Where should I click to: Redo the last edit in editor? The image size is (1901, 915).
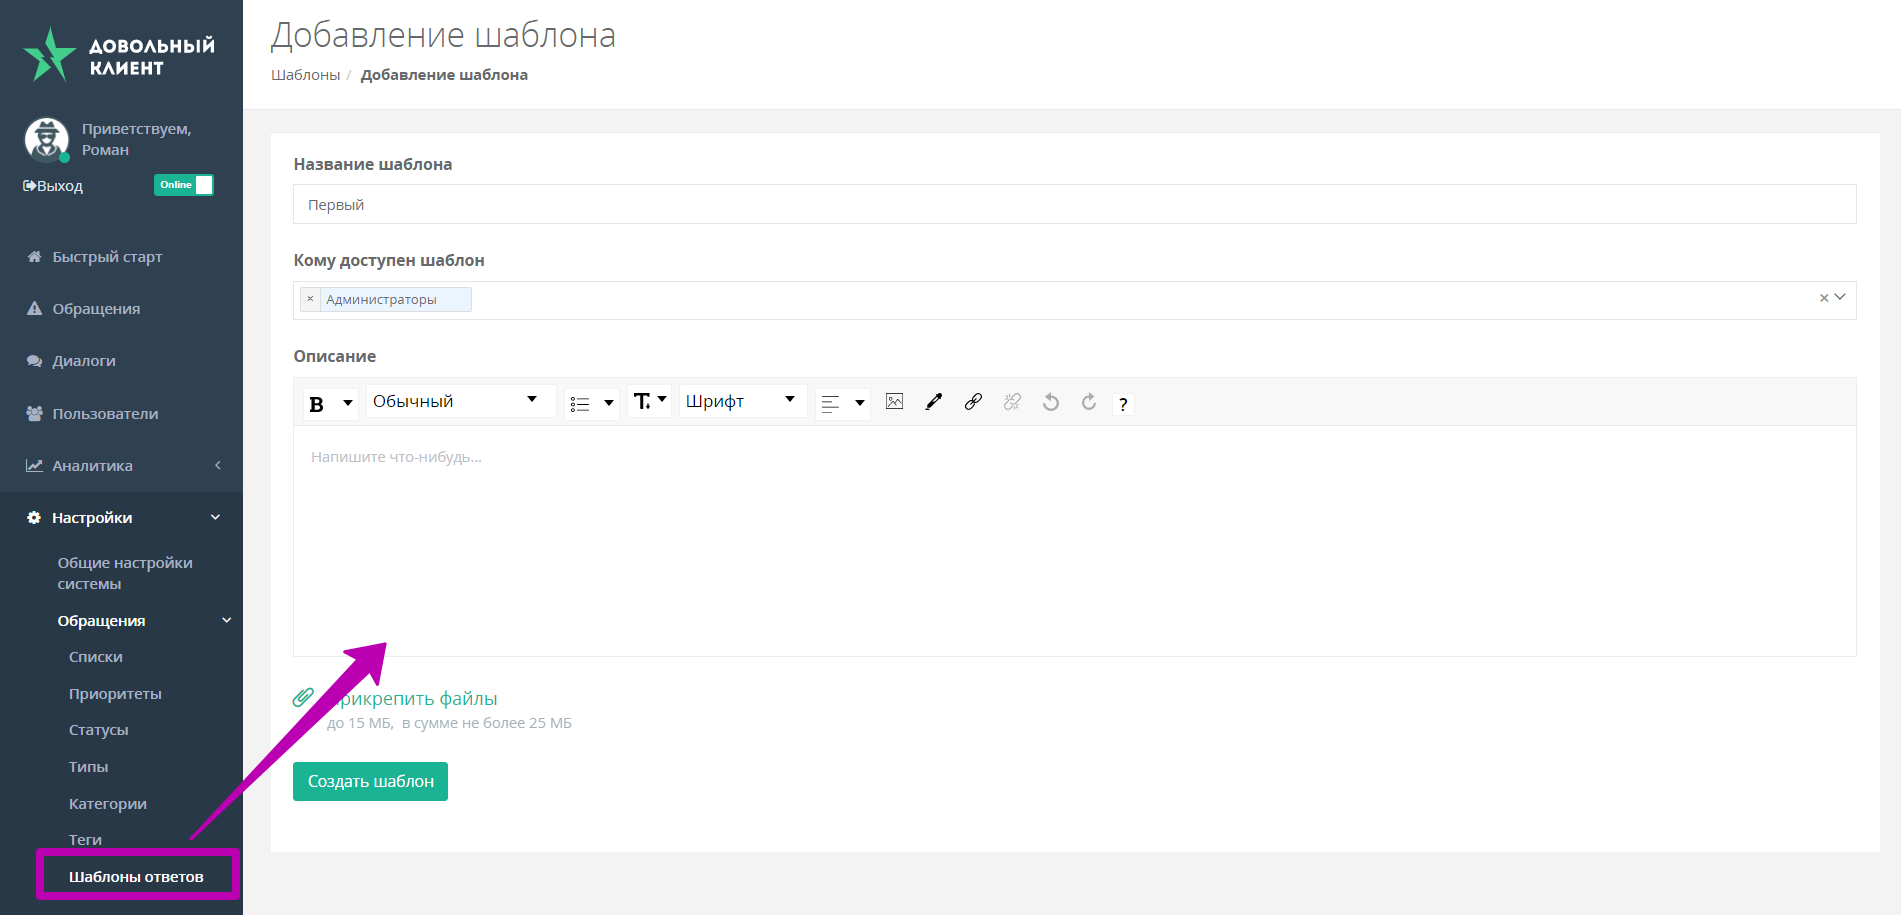click(1089, 402)
